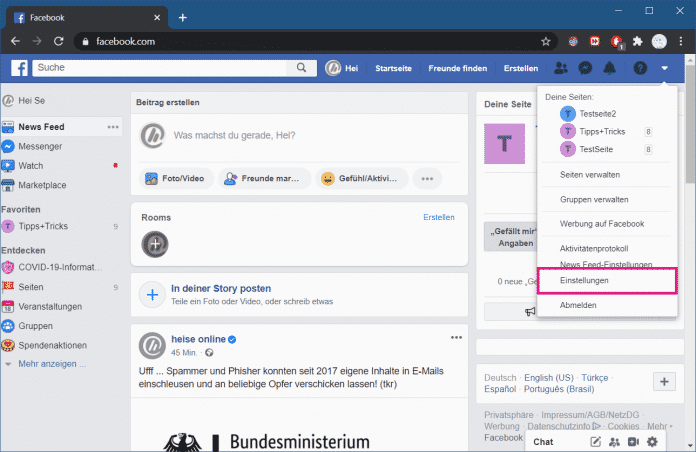
Task: Click the Foto/Video button
Action: point(174,179)
